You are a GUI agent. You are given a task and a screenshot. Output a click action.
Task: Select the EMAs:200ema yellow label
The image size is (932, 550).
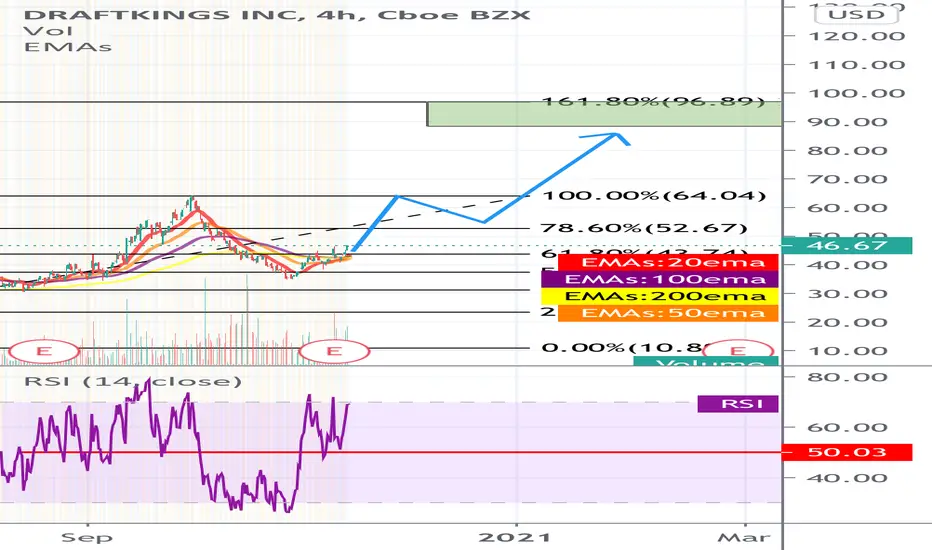click(x=660, y=296)
